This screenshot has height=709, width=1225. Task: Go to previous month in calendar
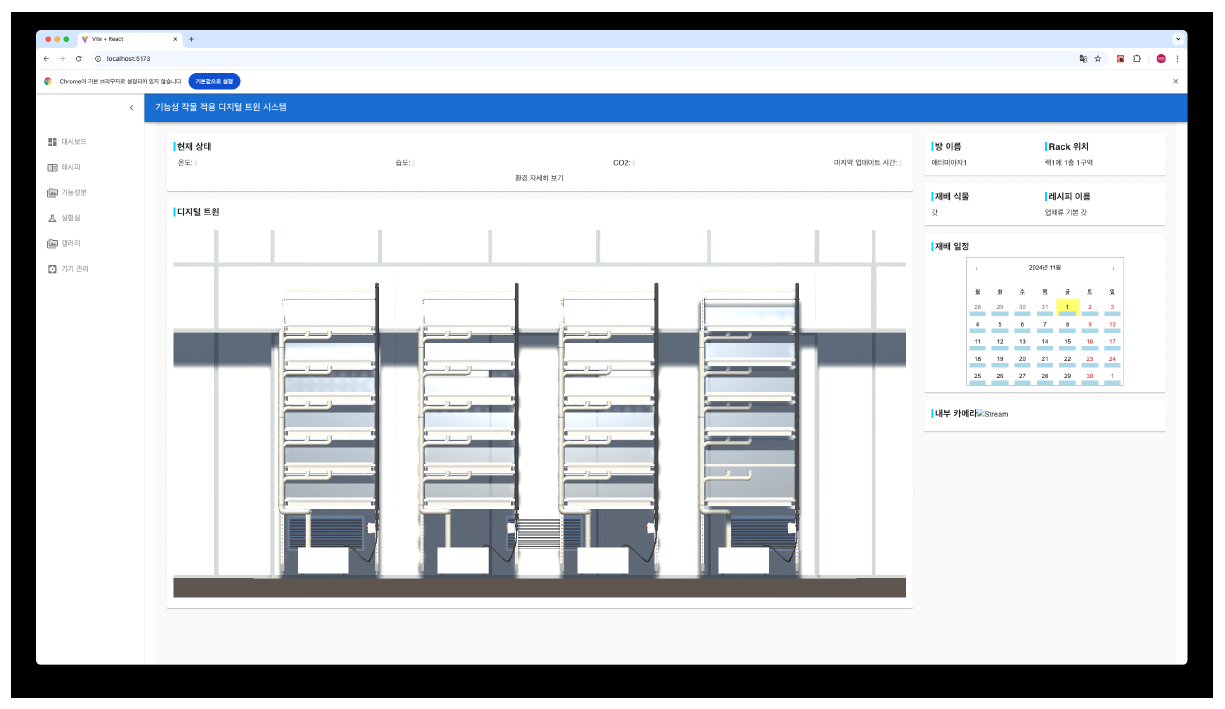coord(976,268)
